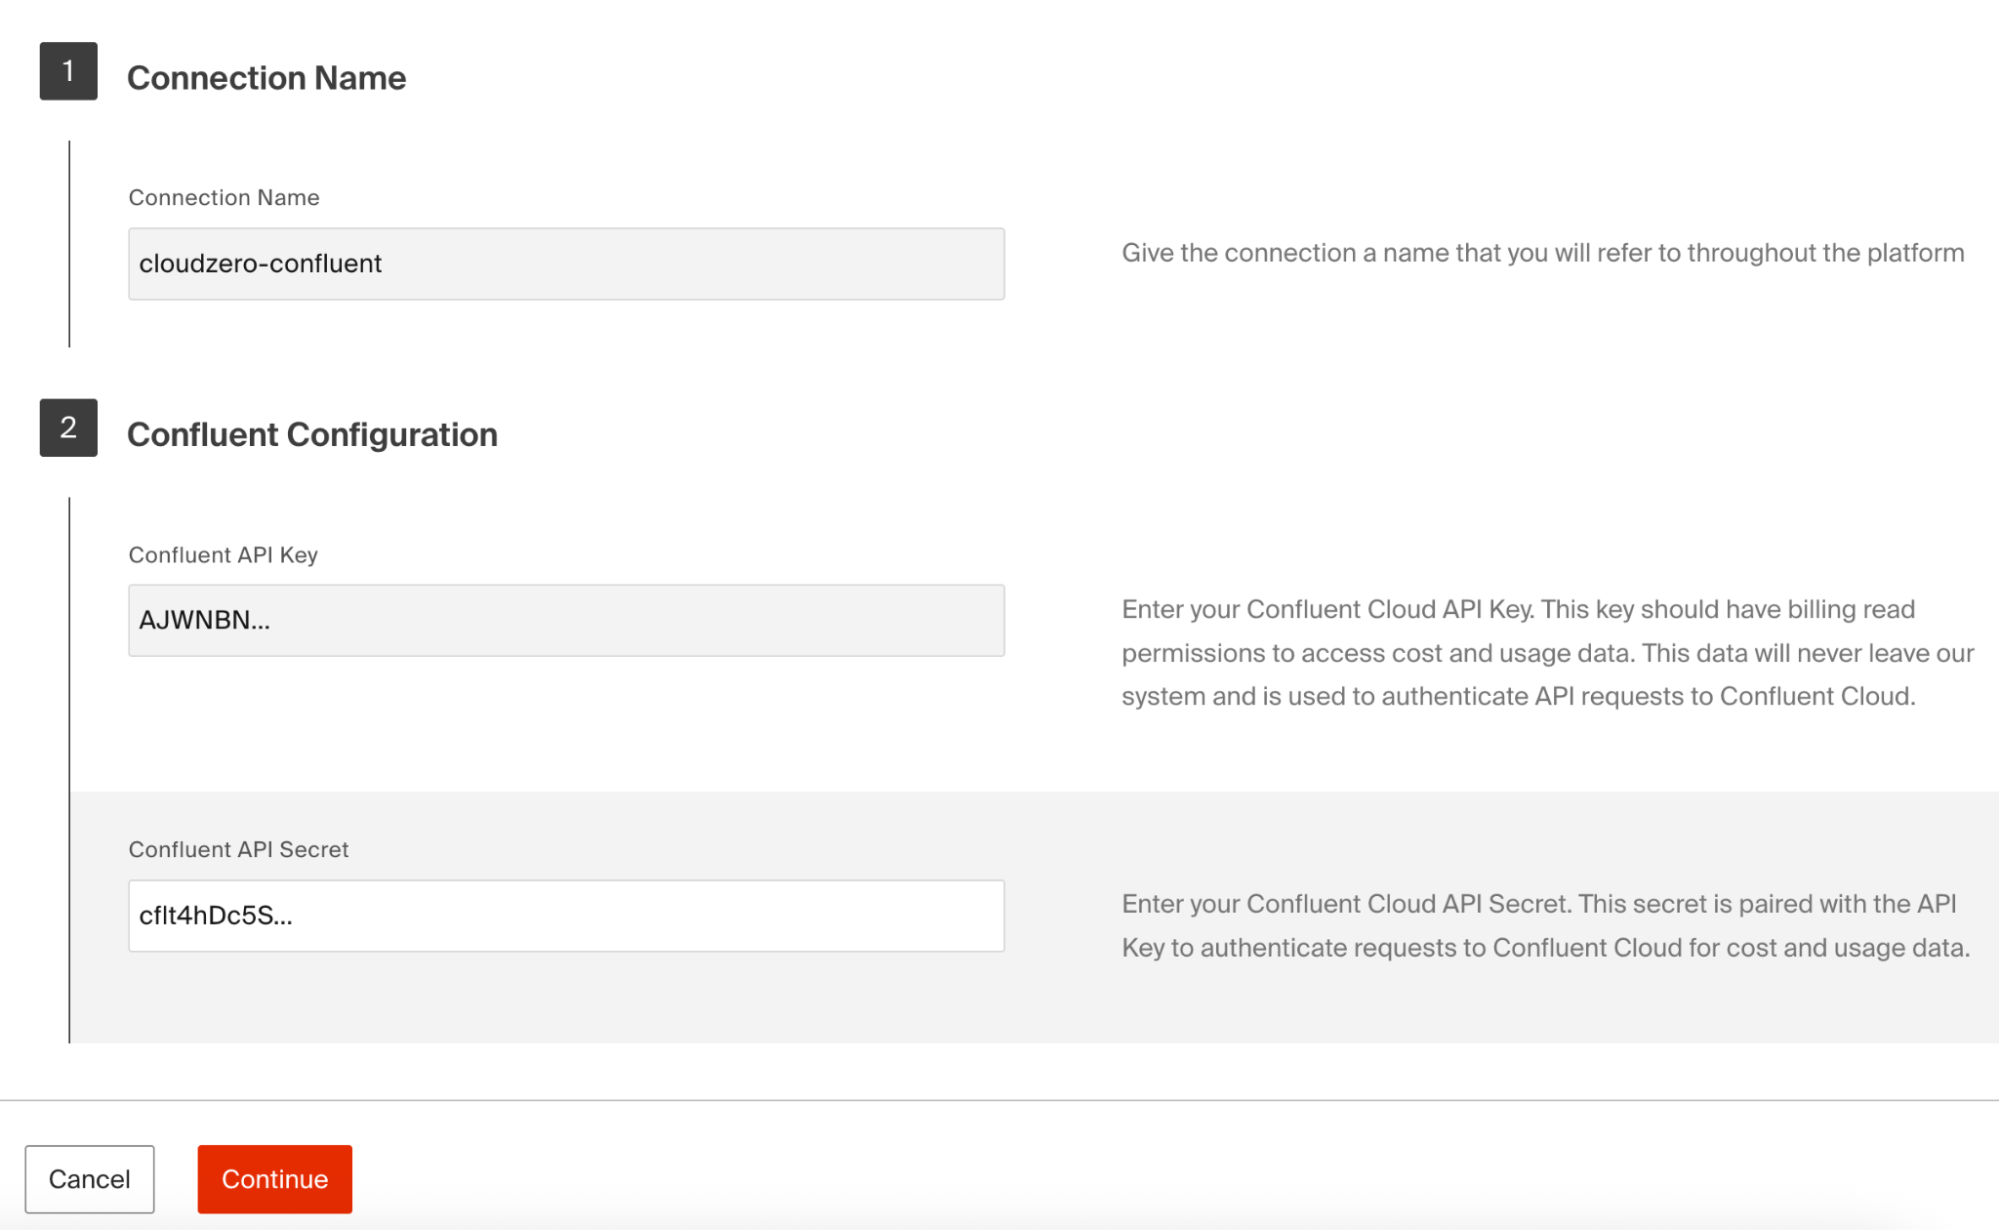Image resolution: width=1999 pixels, height=1230 pixels.
Task: Click the vertical connector line below step 2
Action: [69, 770]
